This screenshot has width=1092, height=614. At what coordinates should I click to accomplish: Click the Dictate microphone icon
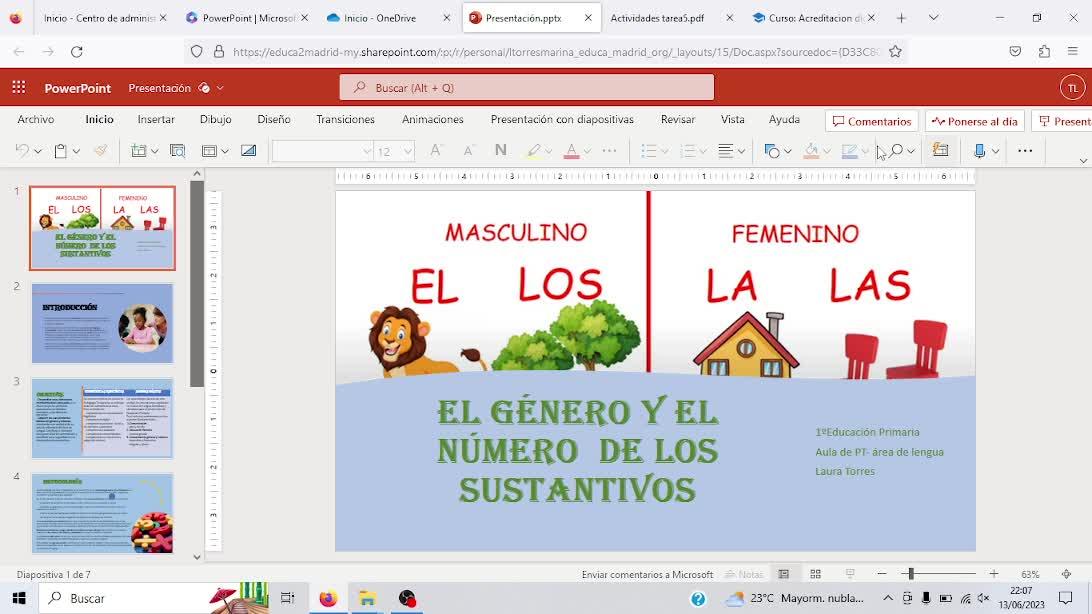click(x=979, y=151)
